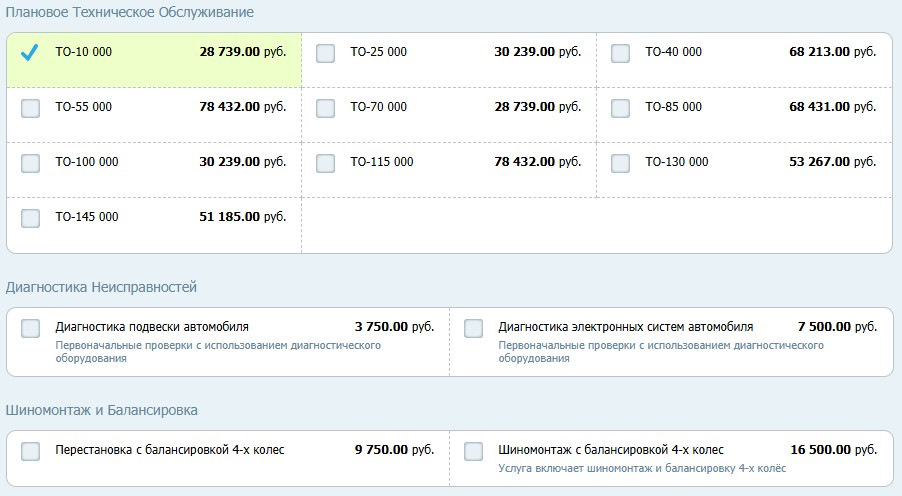902x496 pixels.
Task: Click Плановое Техническое Обслуживание section heading
Action: click(130, 13)
